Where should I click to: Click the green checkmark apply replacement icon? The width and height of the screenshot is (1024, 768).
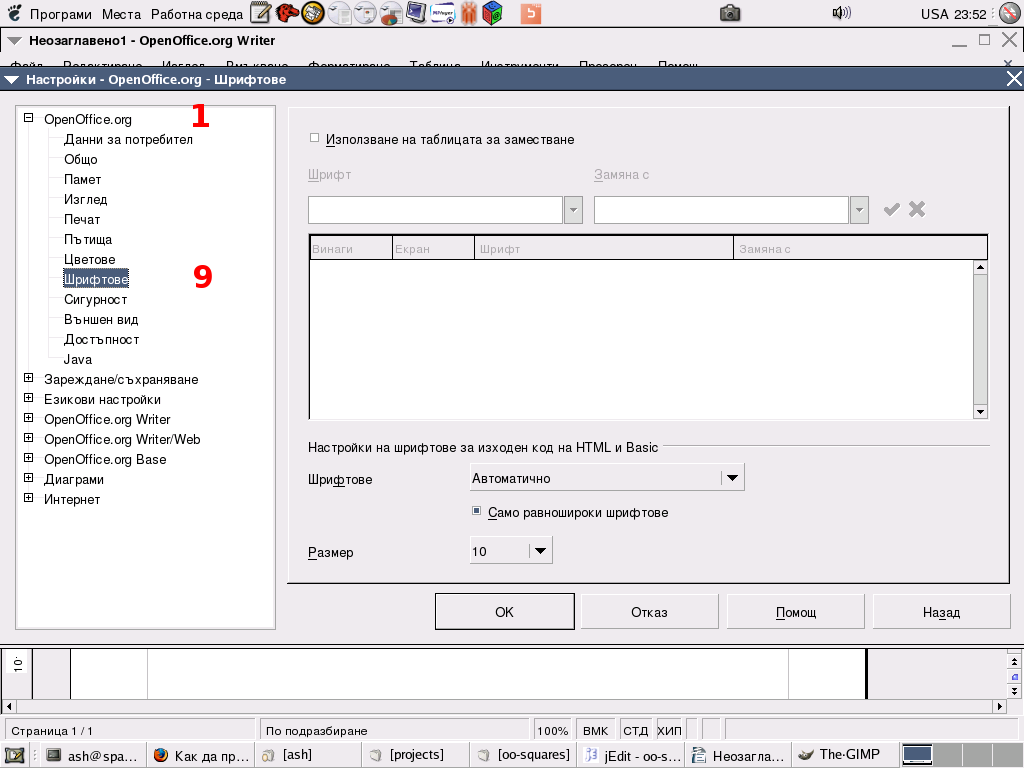(x=891, y=209)
